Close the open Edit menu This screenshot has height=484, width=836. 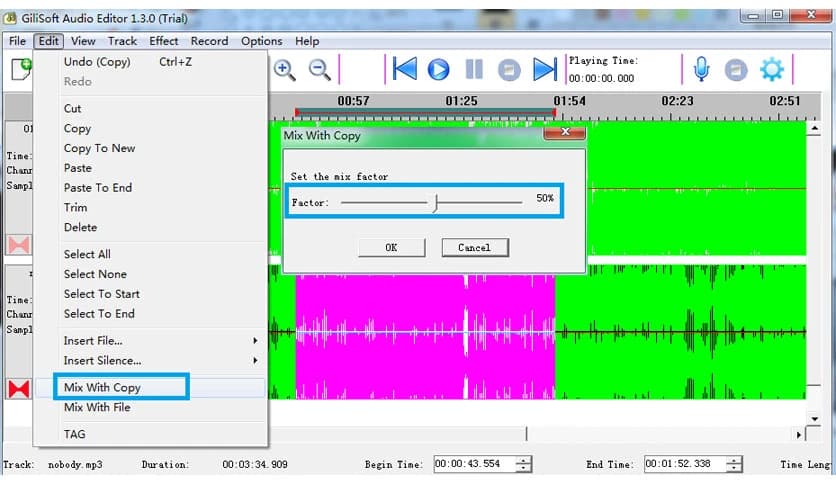coord(49,41)
